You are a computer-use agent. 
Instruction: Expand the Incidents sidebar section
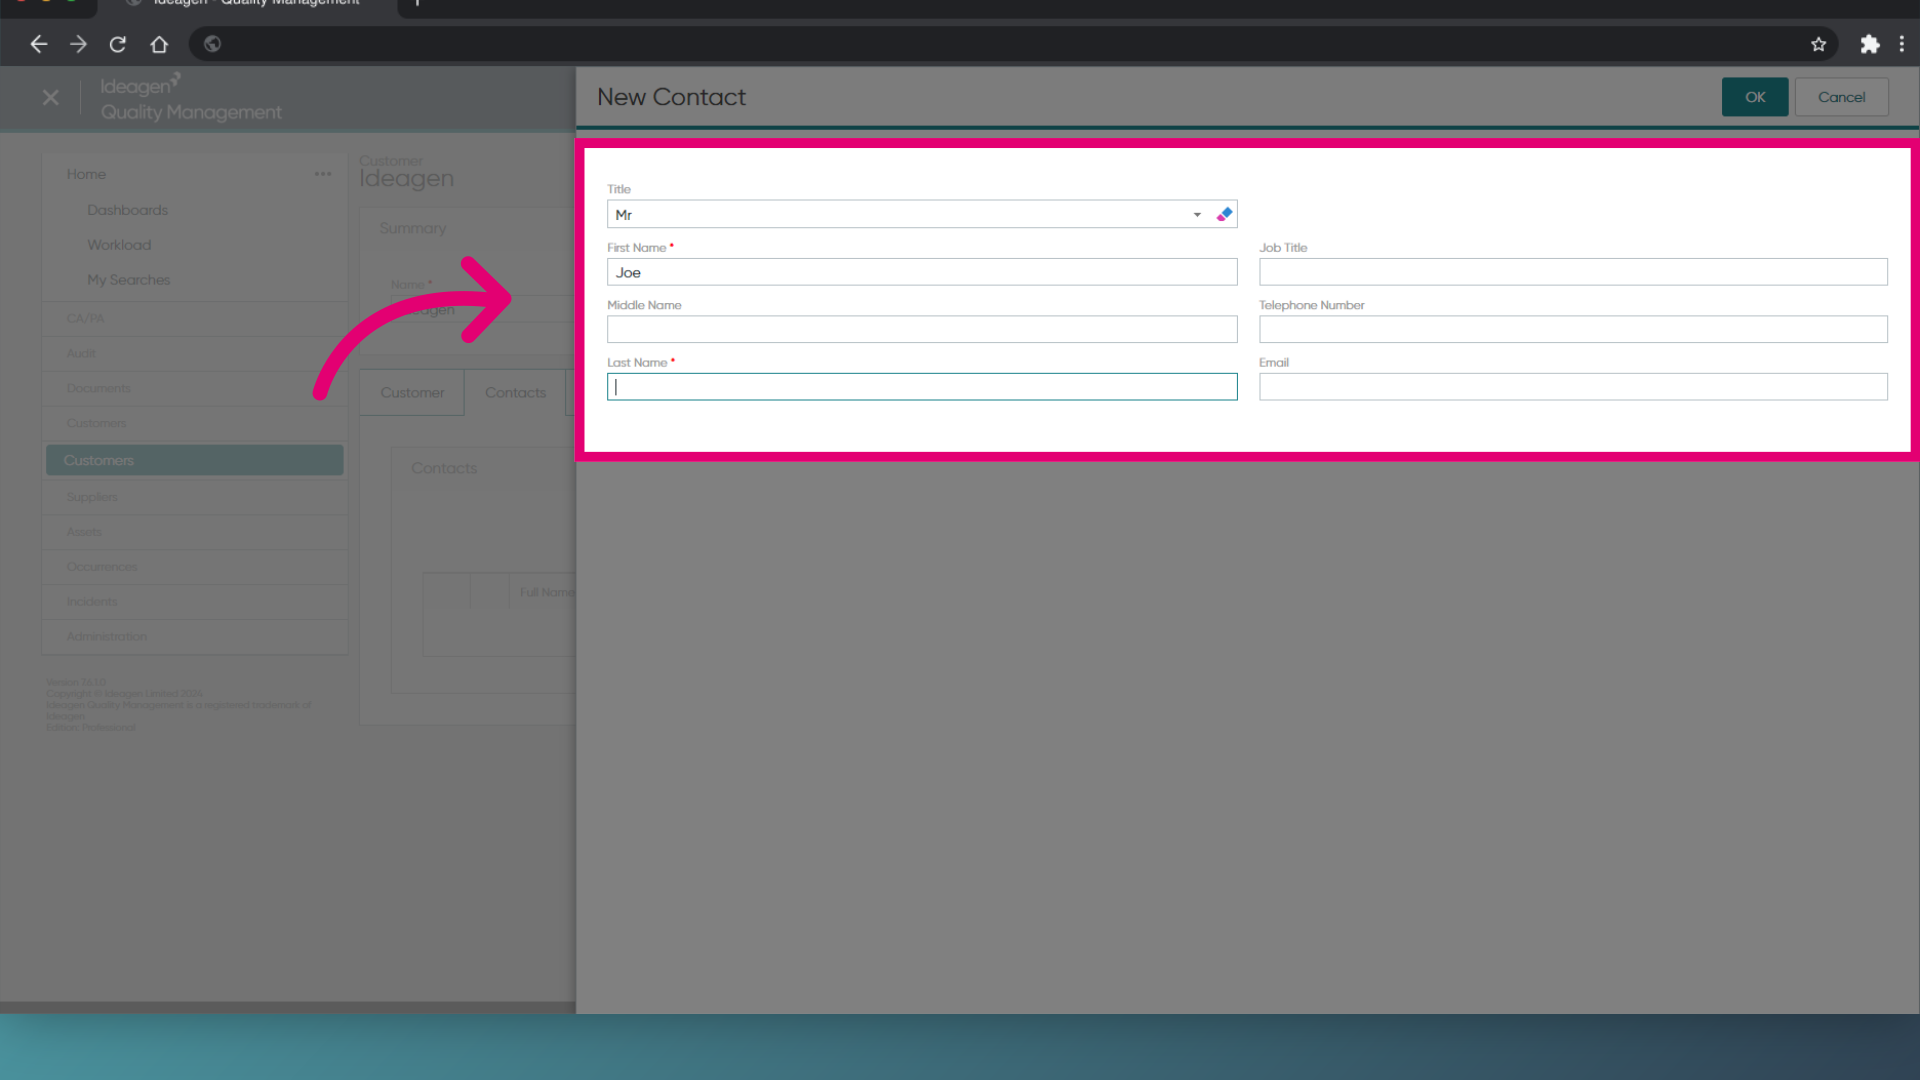195,602
